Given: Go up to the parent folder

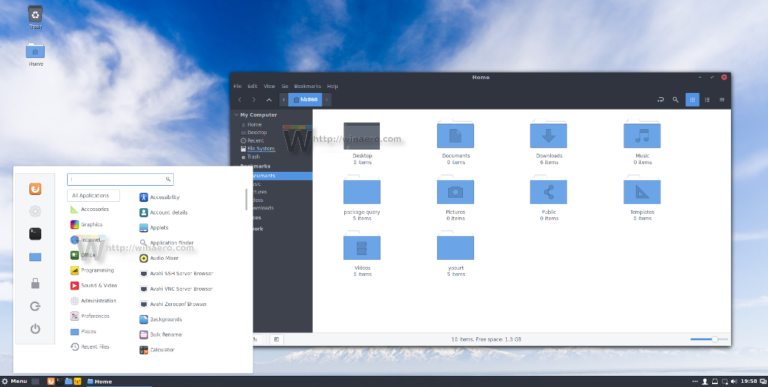Looking at the screenshot, I should coord(269,99).
